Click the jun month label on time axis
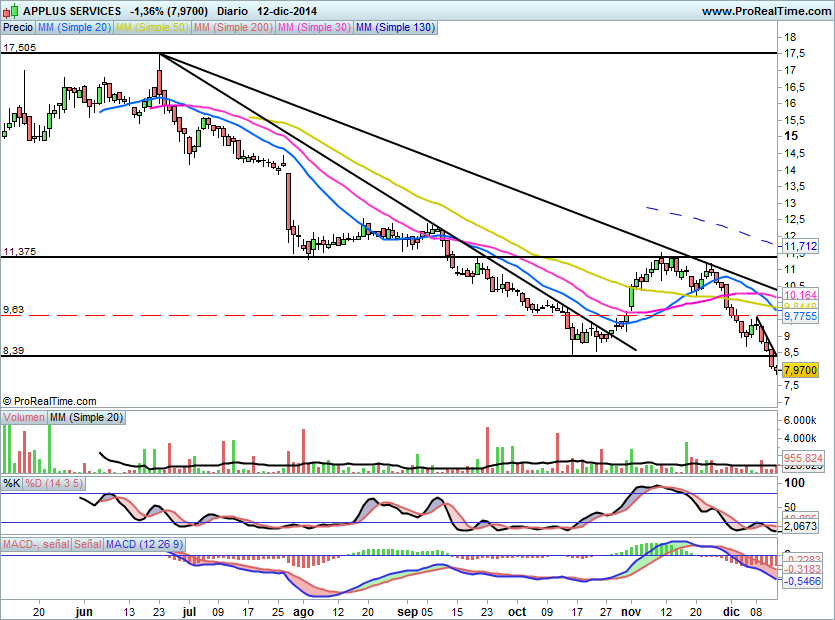 tap(84, 611)
